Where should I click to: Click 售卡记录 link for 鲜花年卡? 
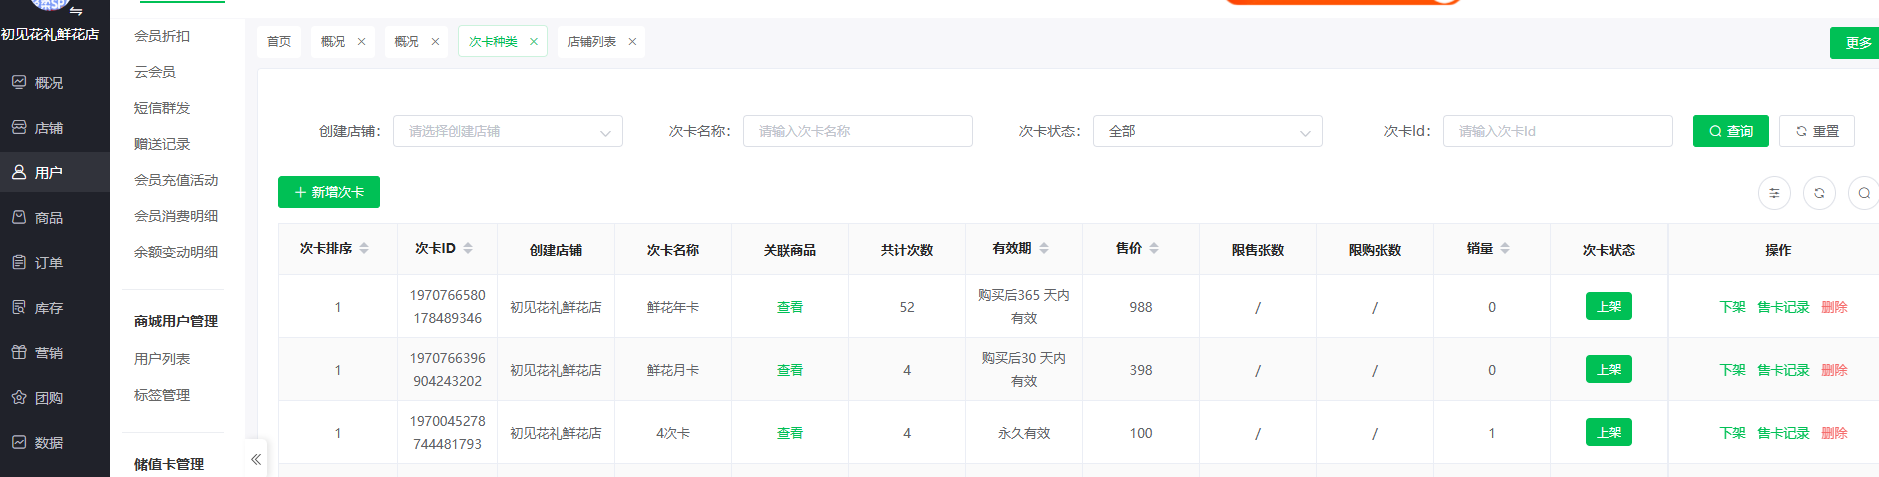[x=1783, y=307]
